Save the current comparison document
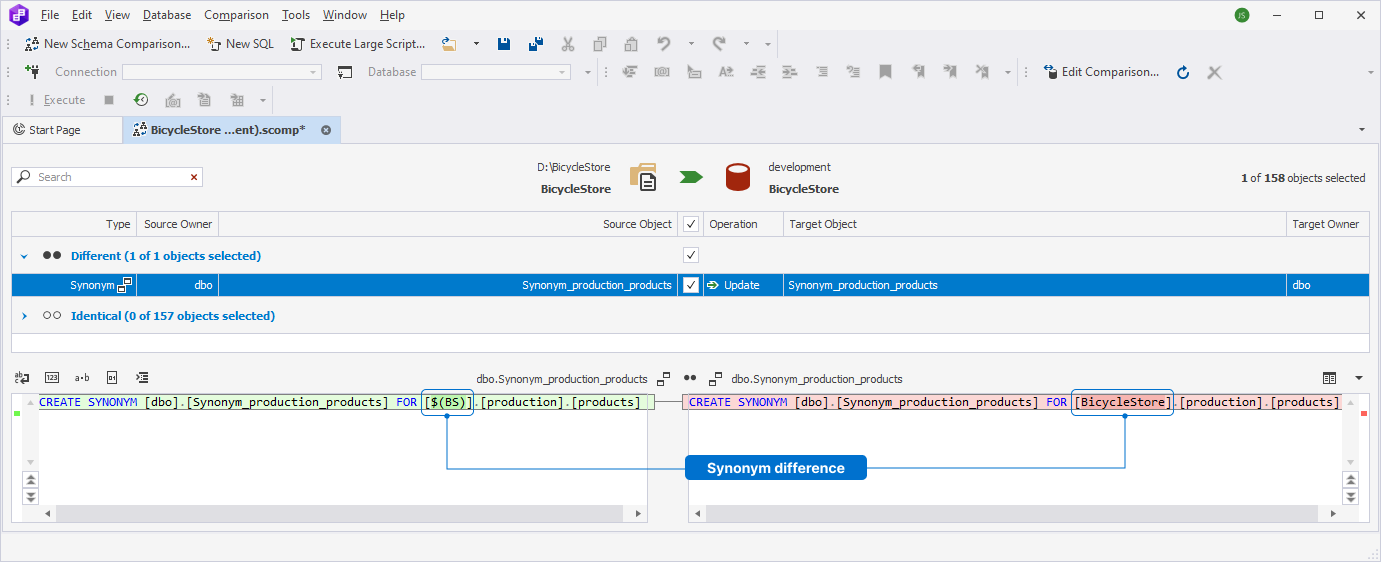Screen dimensions: 1381x562 (505, 44)
